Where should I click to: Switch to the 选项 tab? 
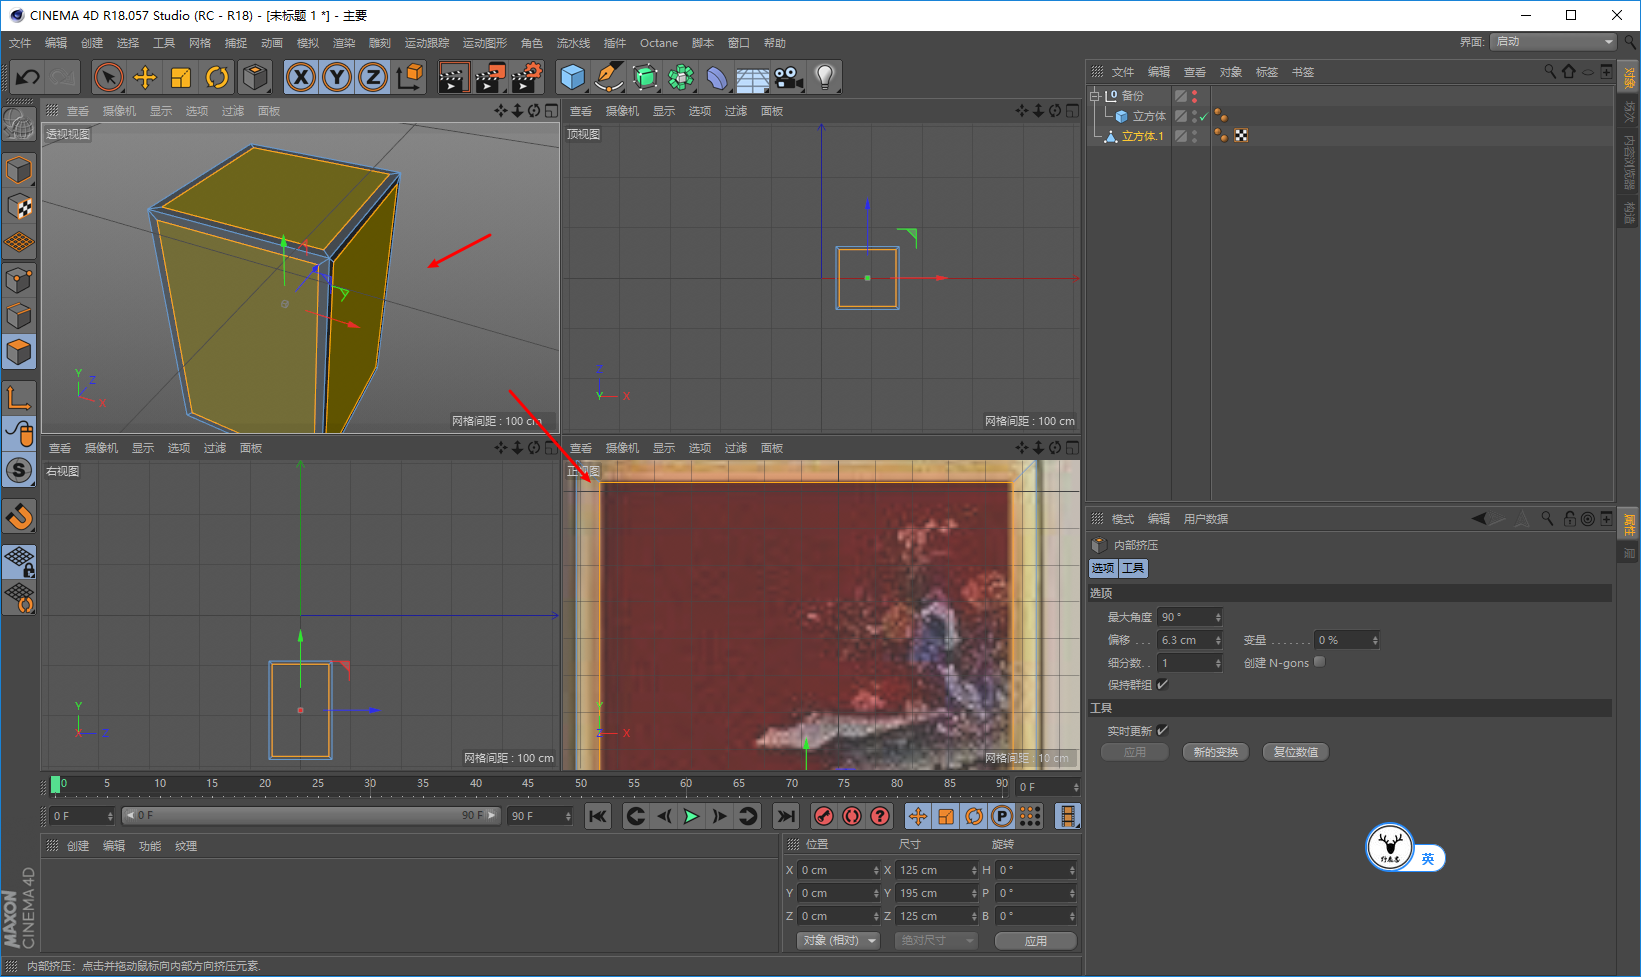[x=1103, y=568]
